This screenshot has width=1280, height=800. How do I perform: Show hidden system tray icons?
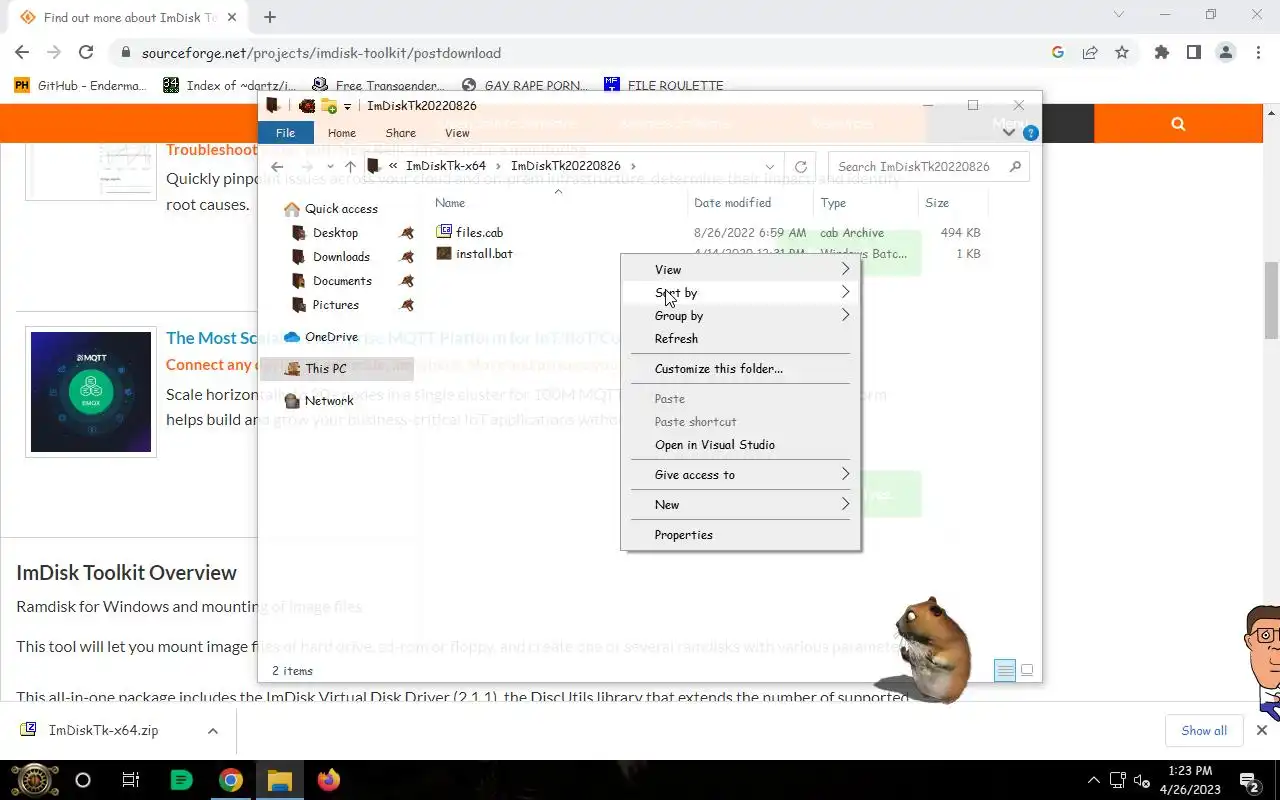pyautogui.click(x=1093, y=781)
